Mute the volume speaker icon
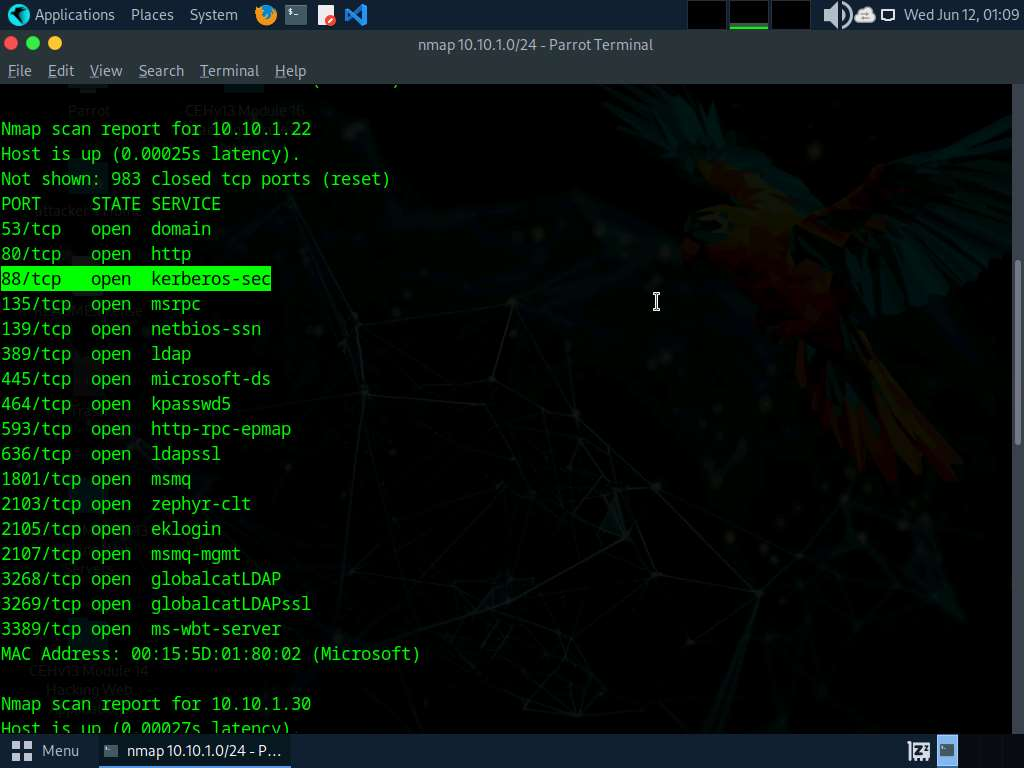 click(836, 15)
